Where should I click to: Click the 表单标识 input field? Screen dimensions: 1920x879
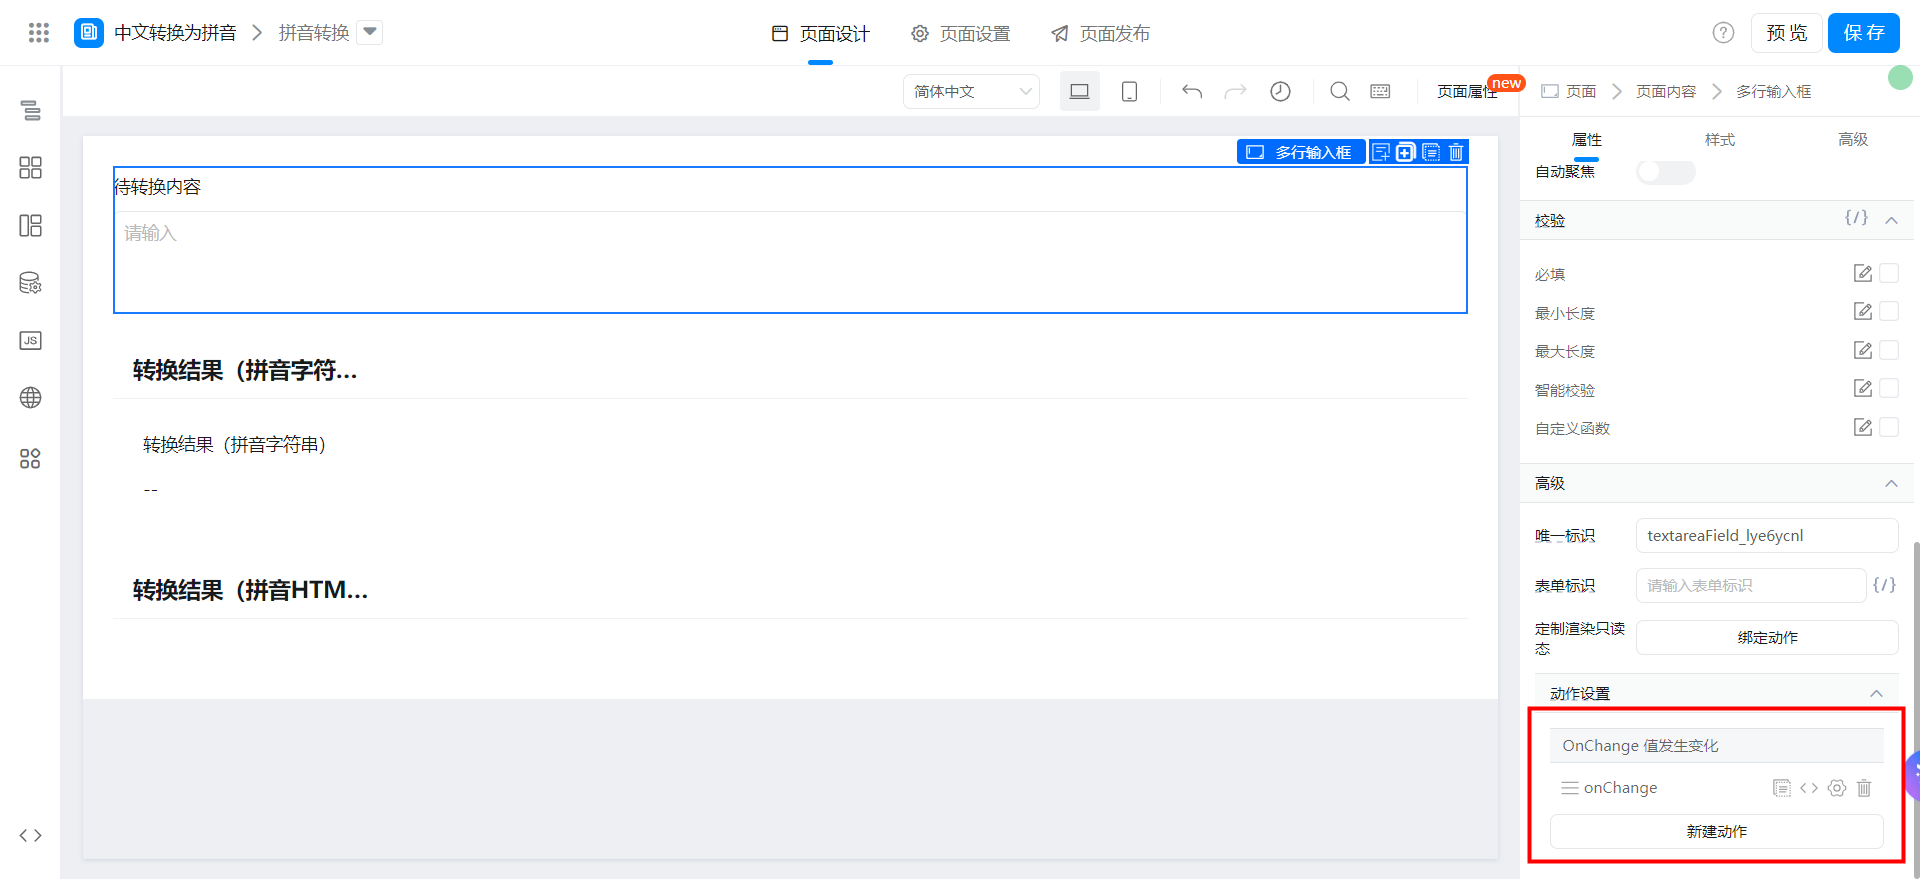coord(1750,585)
